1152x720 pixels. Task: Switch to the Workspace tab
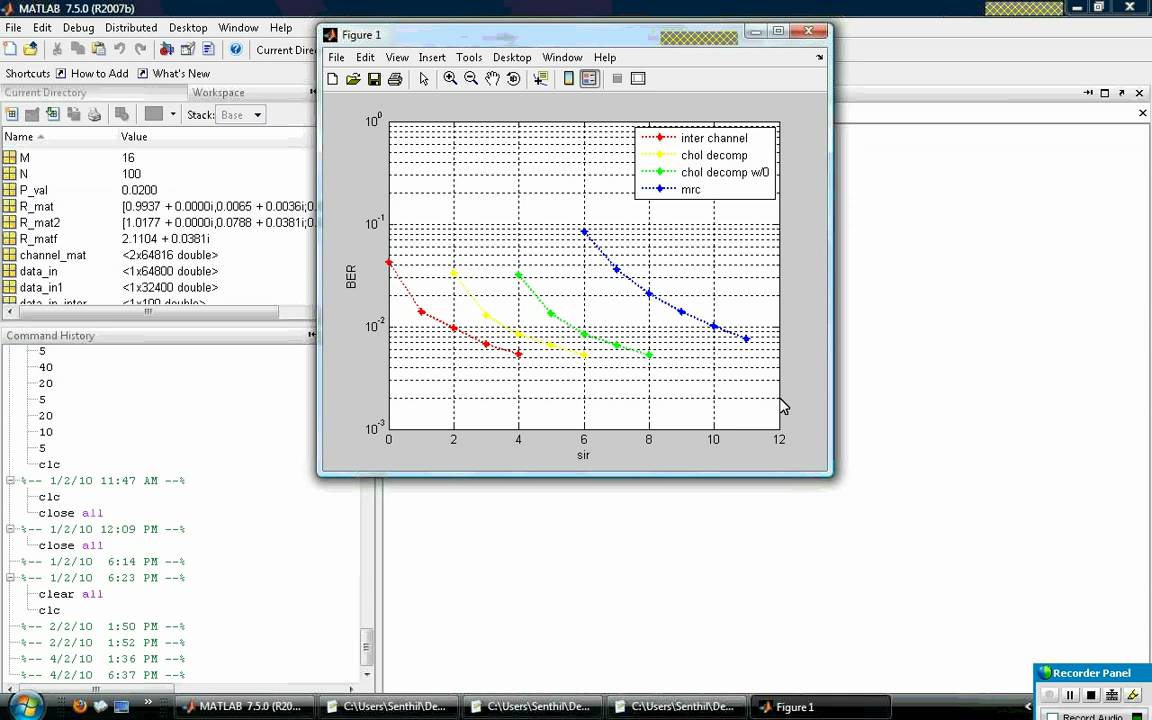[218, 93]
